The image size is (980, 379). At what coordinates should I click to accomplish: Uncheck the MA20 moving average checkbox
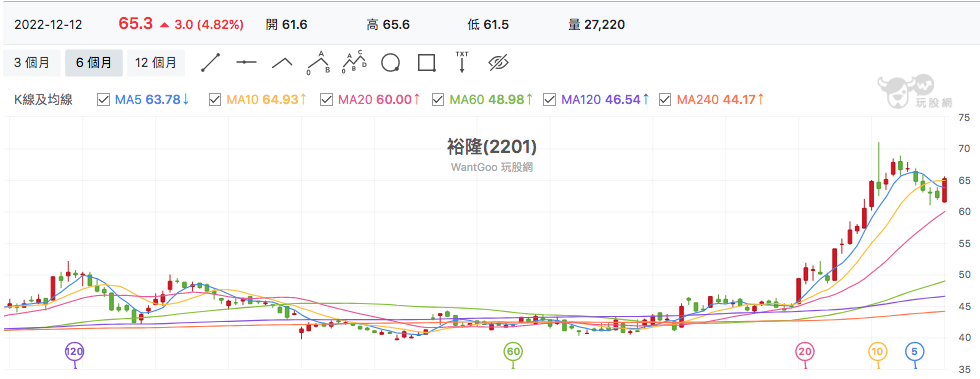326,99
